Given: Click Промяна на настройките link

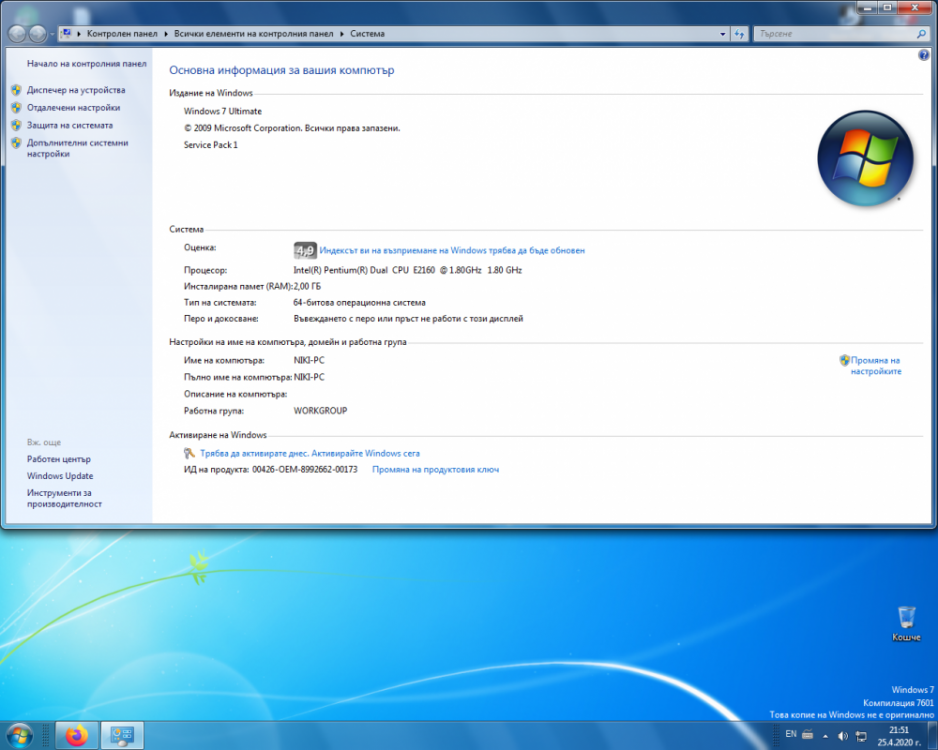Looking at the screenshot, I should click(x=876, y=366).
